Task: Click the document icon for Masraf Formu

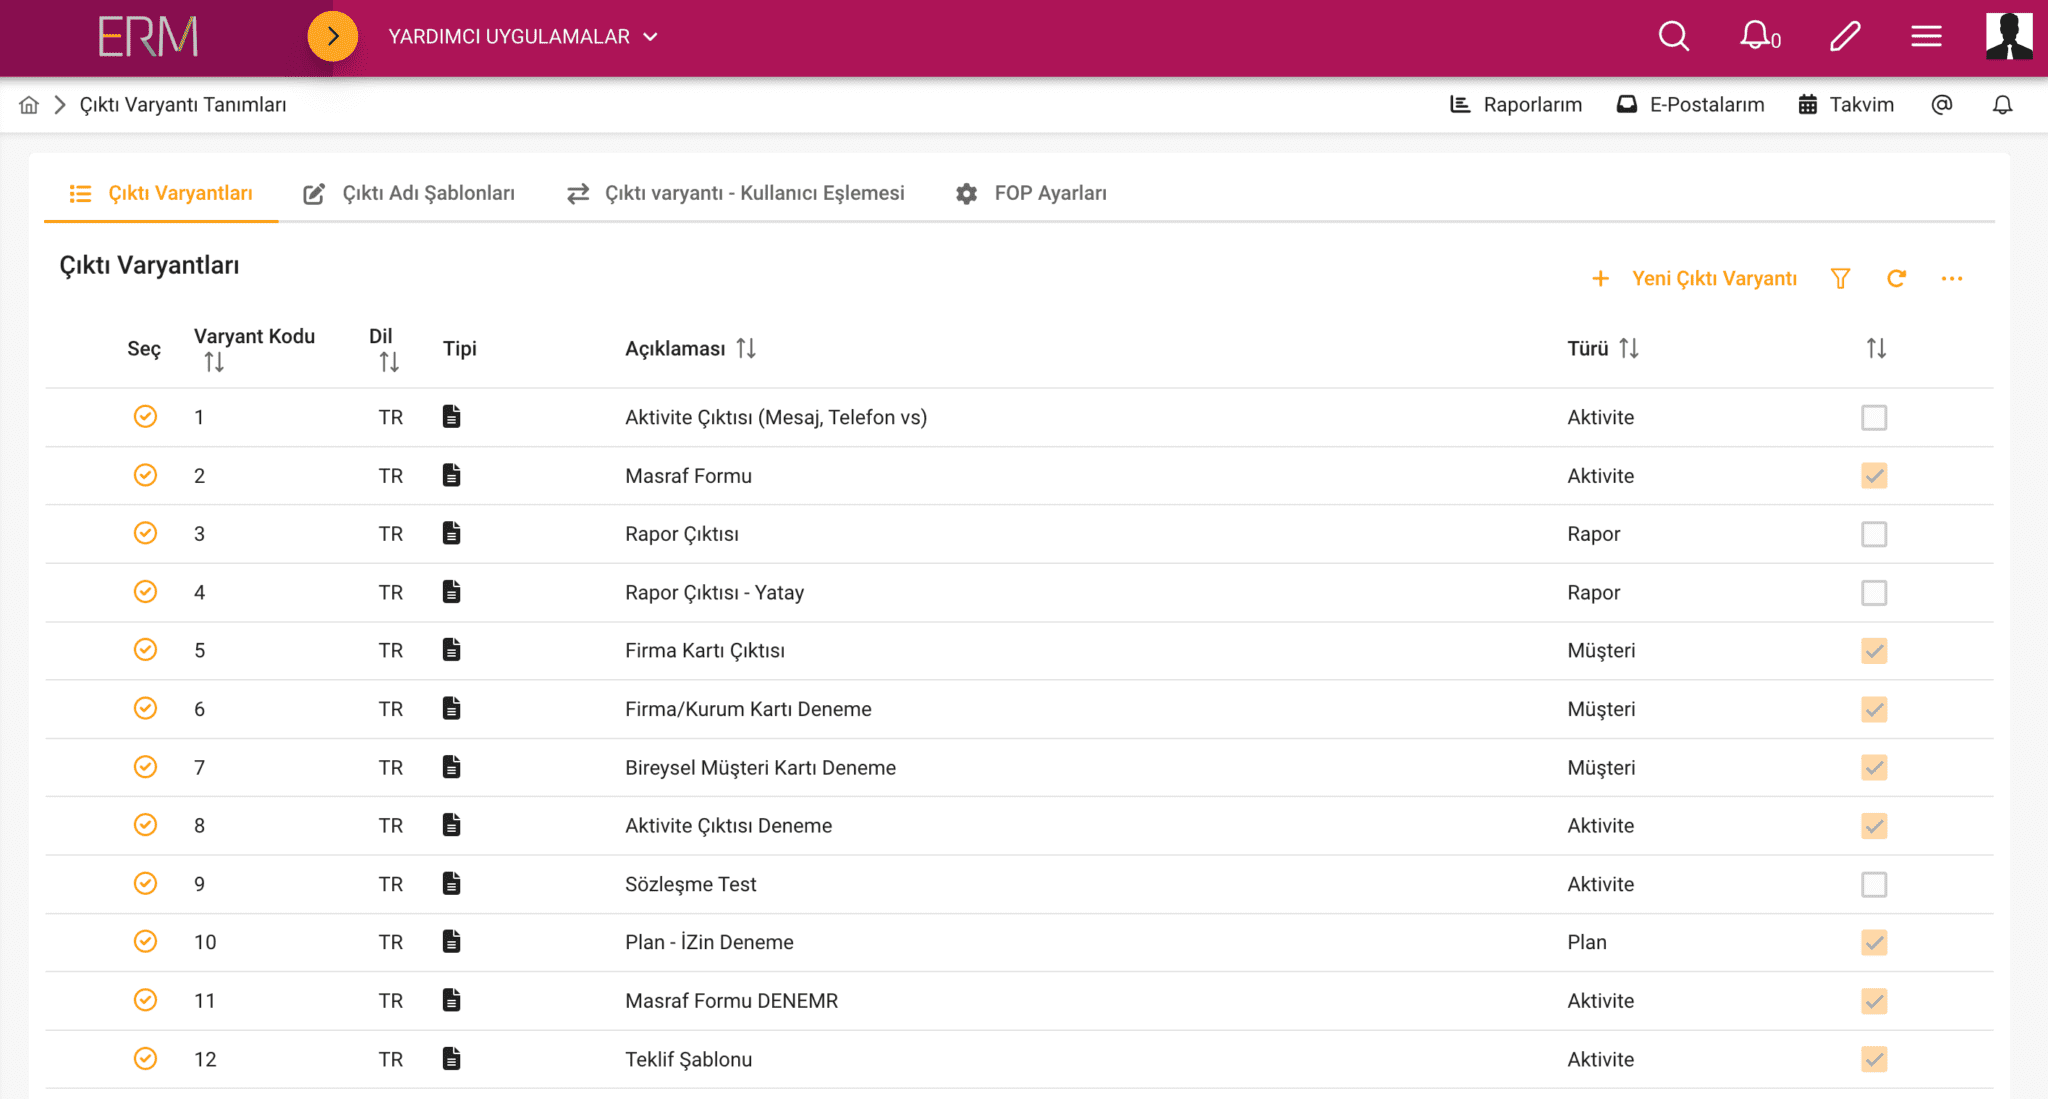Action: pos(452,476)
